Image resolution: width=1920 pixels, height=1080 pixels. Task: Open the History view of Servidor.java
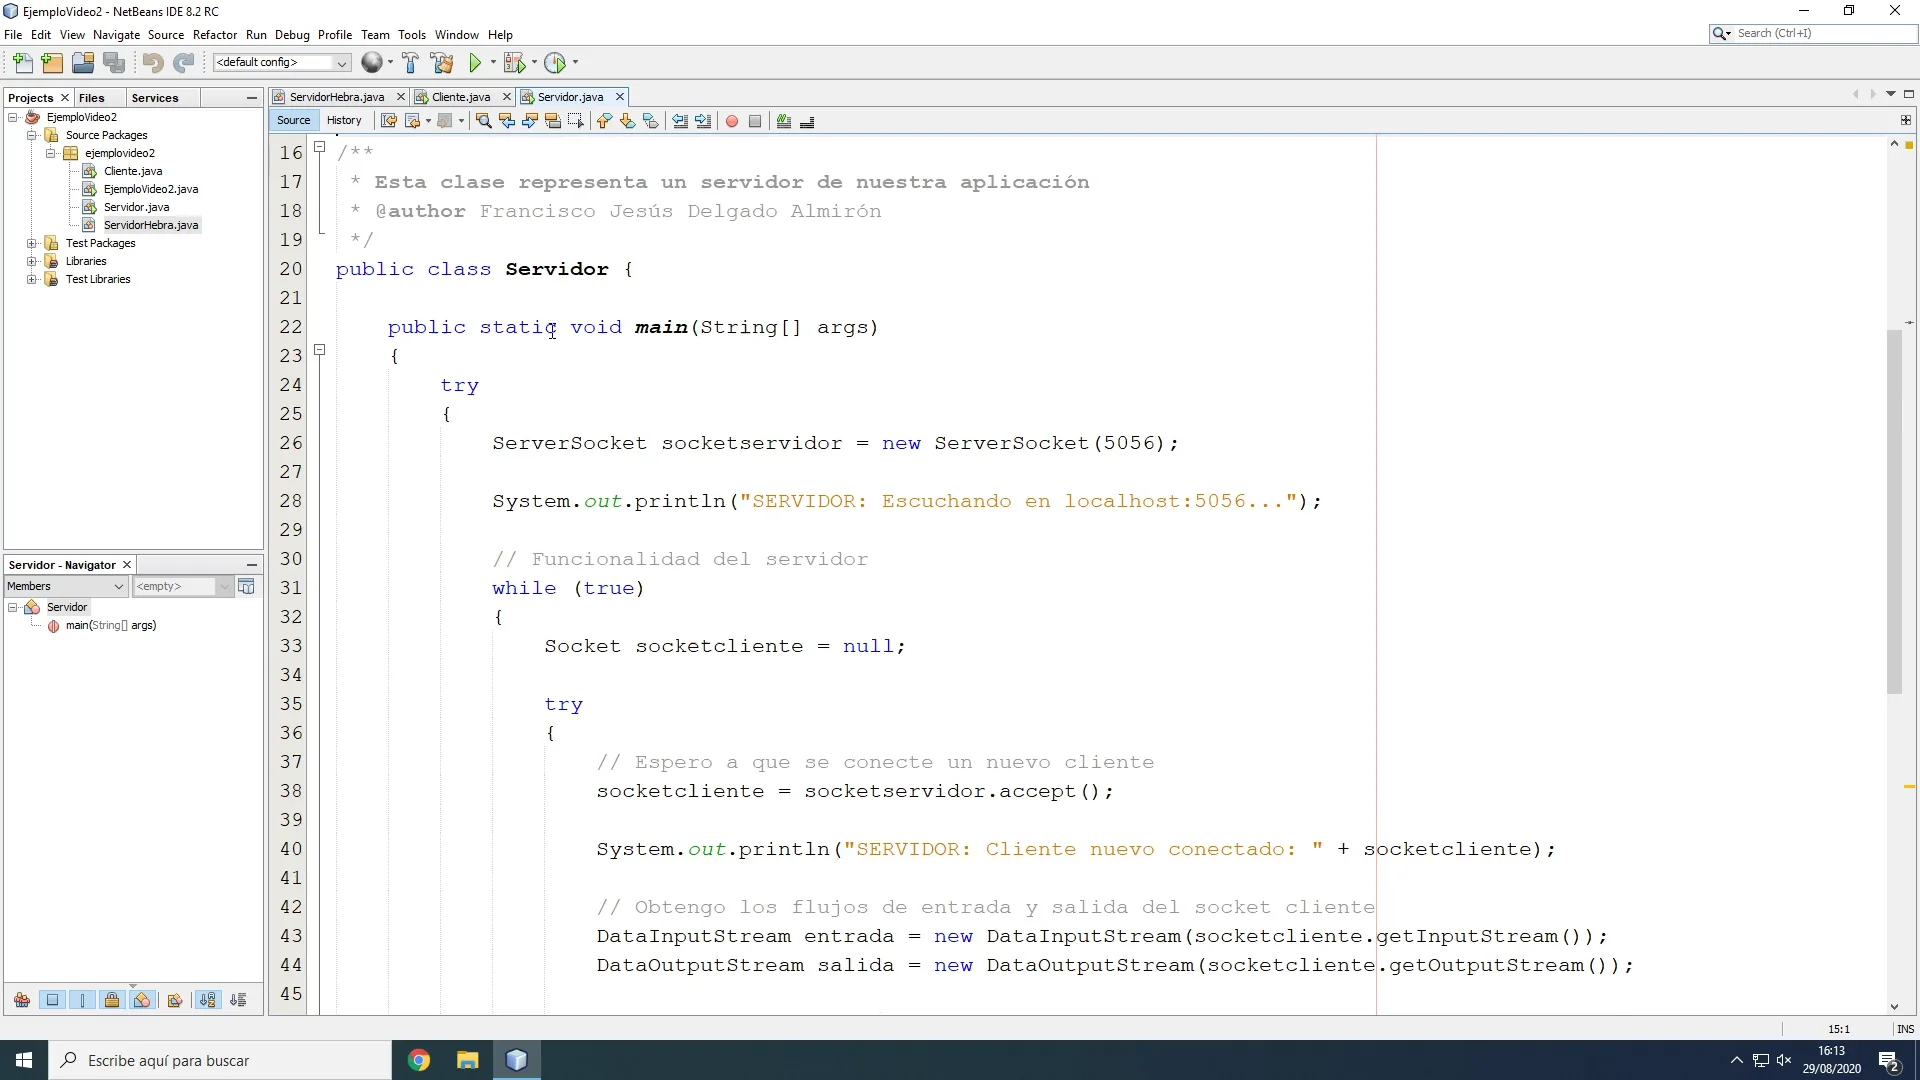click(344, 120)
